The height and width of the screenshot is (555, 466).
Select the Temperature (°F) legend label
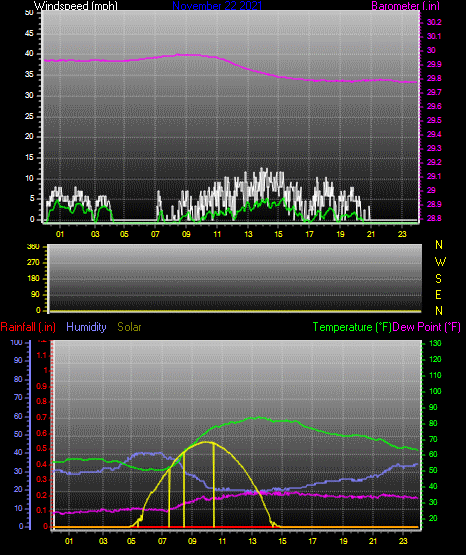pos(352,327)
